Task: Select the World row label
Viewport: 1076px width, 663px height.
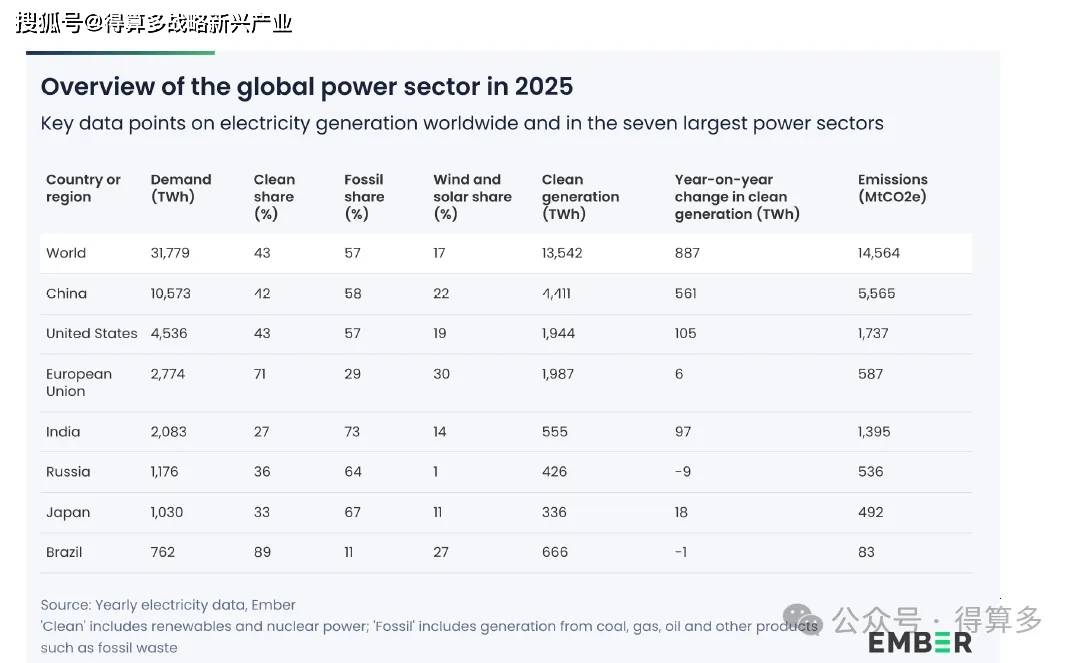Action: point(66,253)
